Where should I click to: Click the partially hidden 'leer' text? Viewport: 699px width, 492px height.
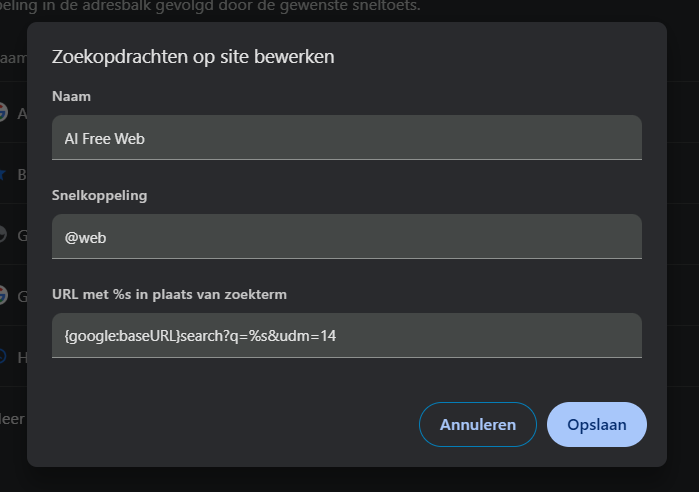12,419
